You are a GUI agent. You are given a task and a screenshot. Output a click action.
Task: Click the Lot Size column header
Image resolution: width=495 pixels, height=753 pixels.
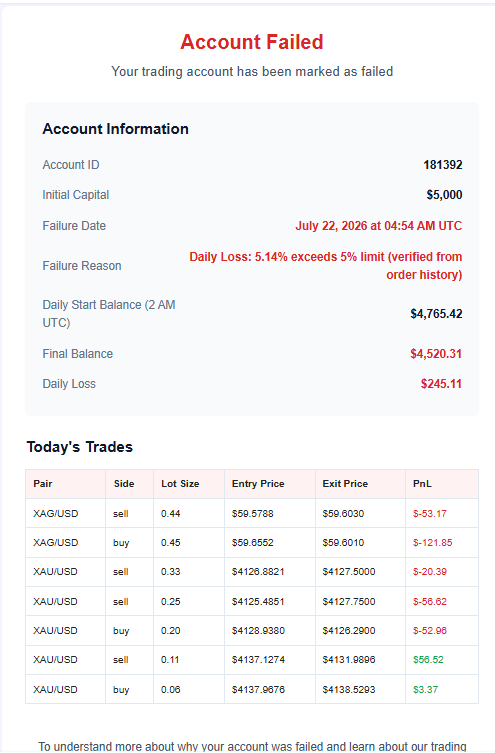(x=180, y=484)
